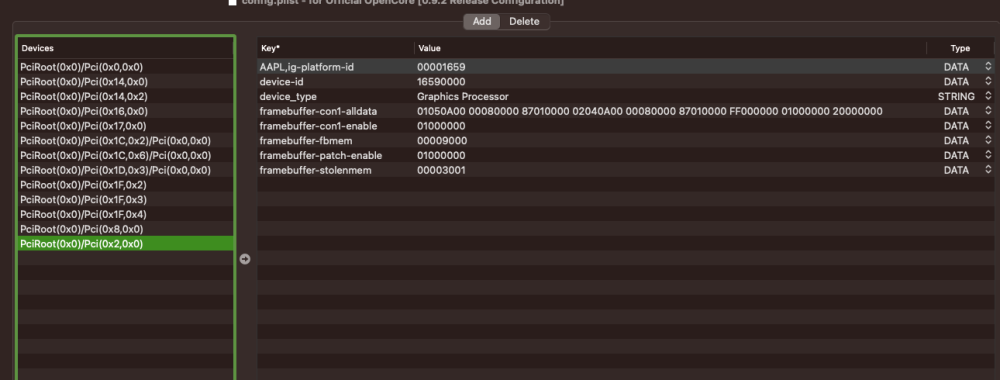The height and width of the screenshot is (380, 1000).
Task: Open type dropdown for framebuffer-stolenmem row
Action: coord(988,170)
